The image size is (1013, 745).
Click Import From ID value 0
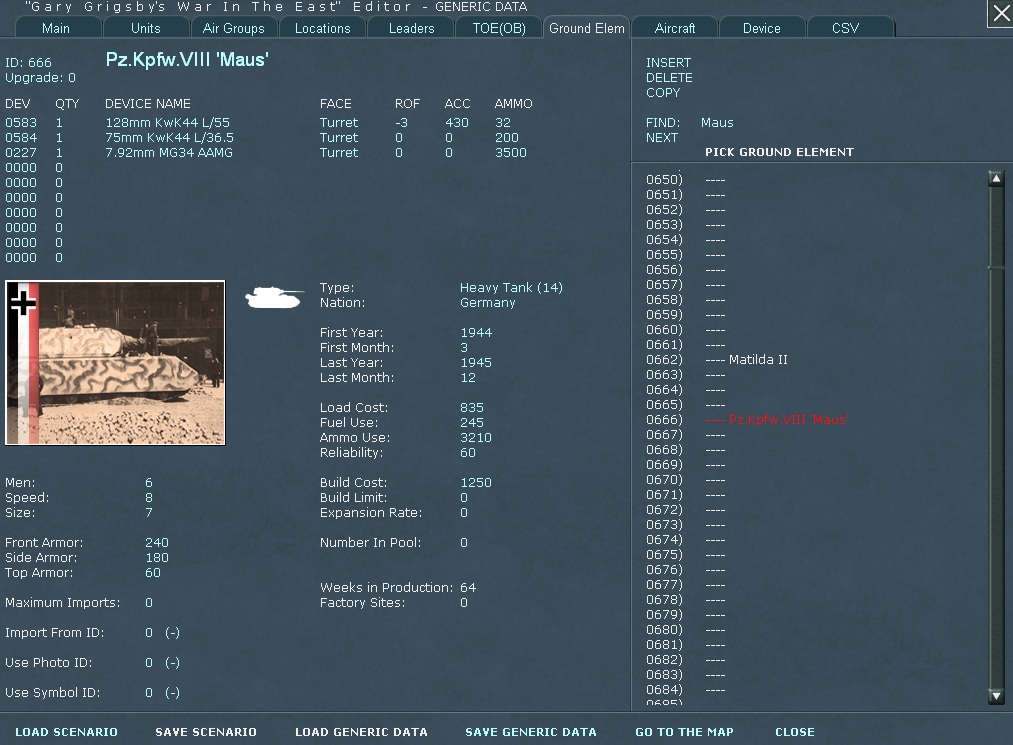[x=149, y=633]
